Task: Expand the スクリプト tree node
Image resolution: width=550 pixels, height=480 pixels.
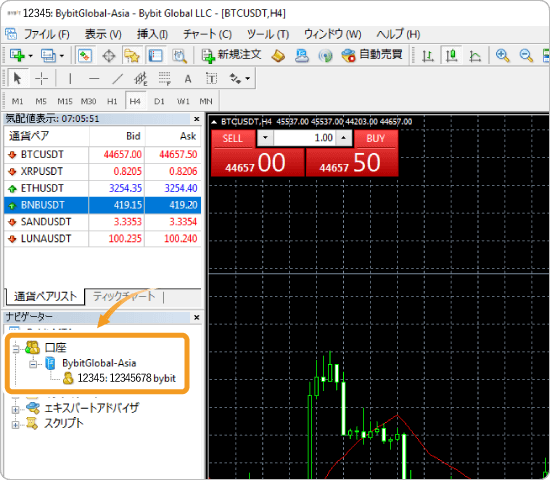Action: coord(15,425)
